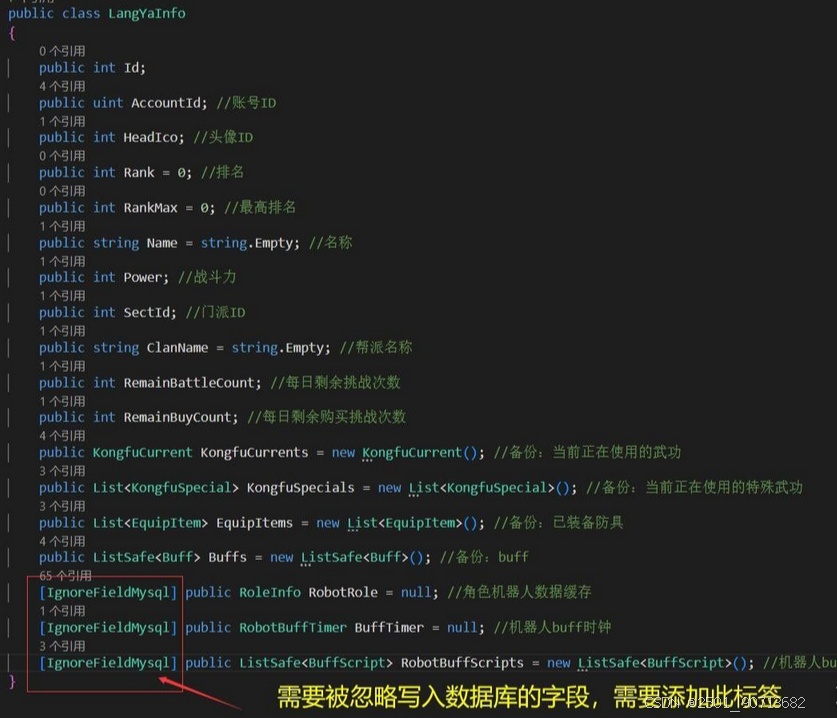This screenshot has height=719, width=837.
Task: Click the comment //备份: buff
Action: point(484,557)
